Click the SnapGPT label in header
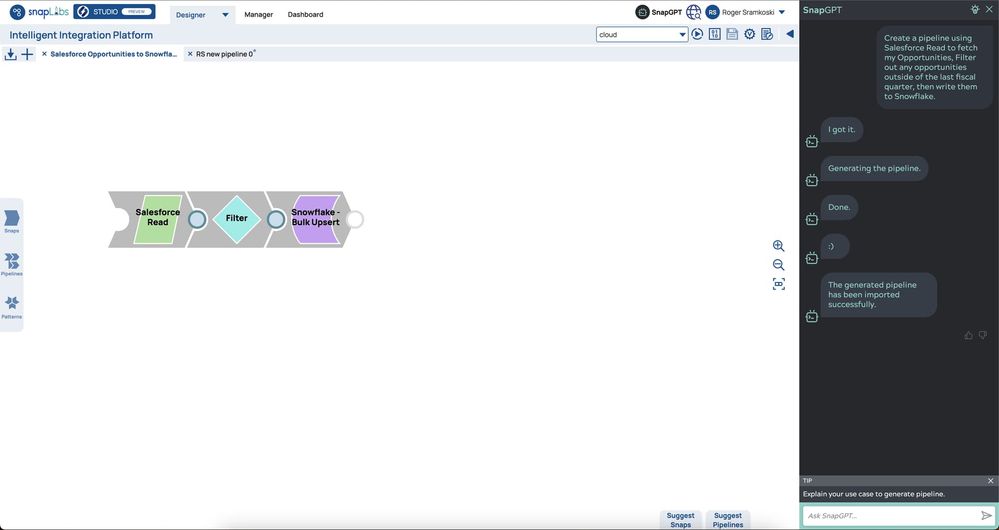Viewport: 999px width, 530px height. 666,12
